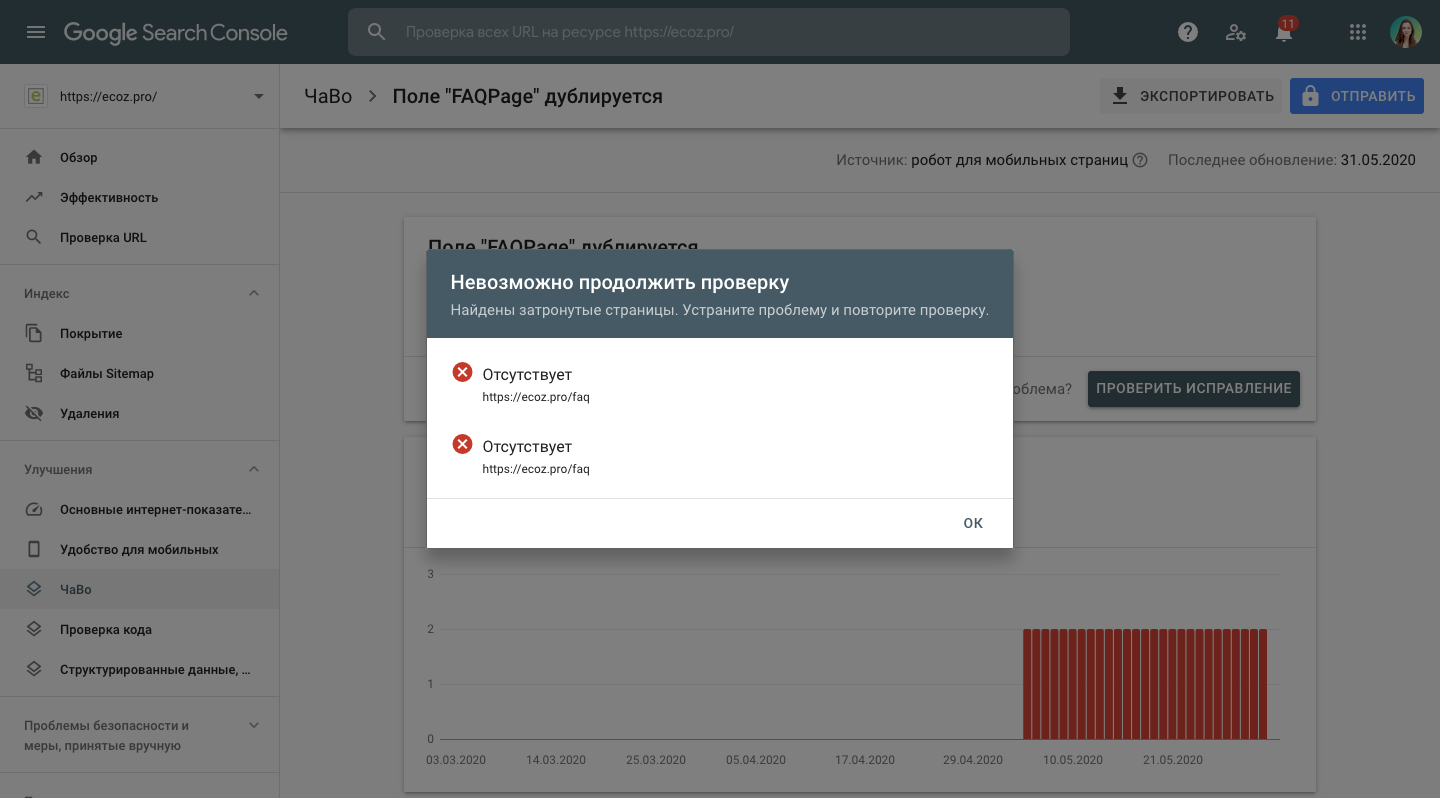Click the pages icon beside Покрытие
This screenshot has height=798, width=1440.
pyautogui.click(x=34, y=333)
